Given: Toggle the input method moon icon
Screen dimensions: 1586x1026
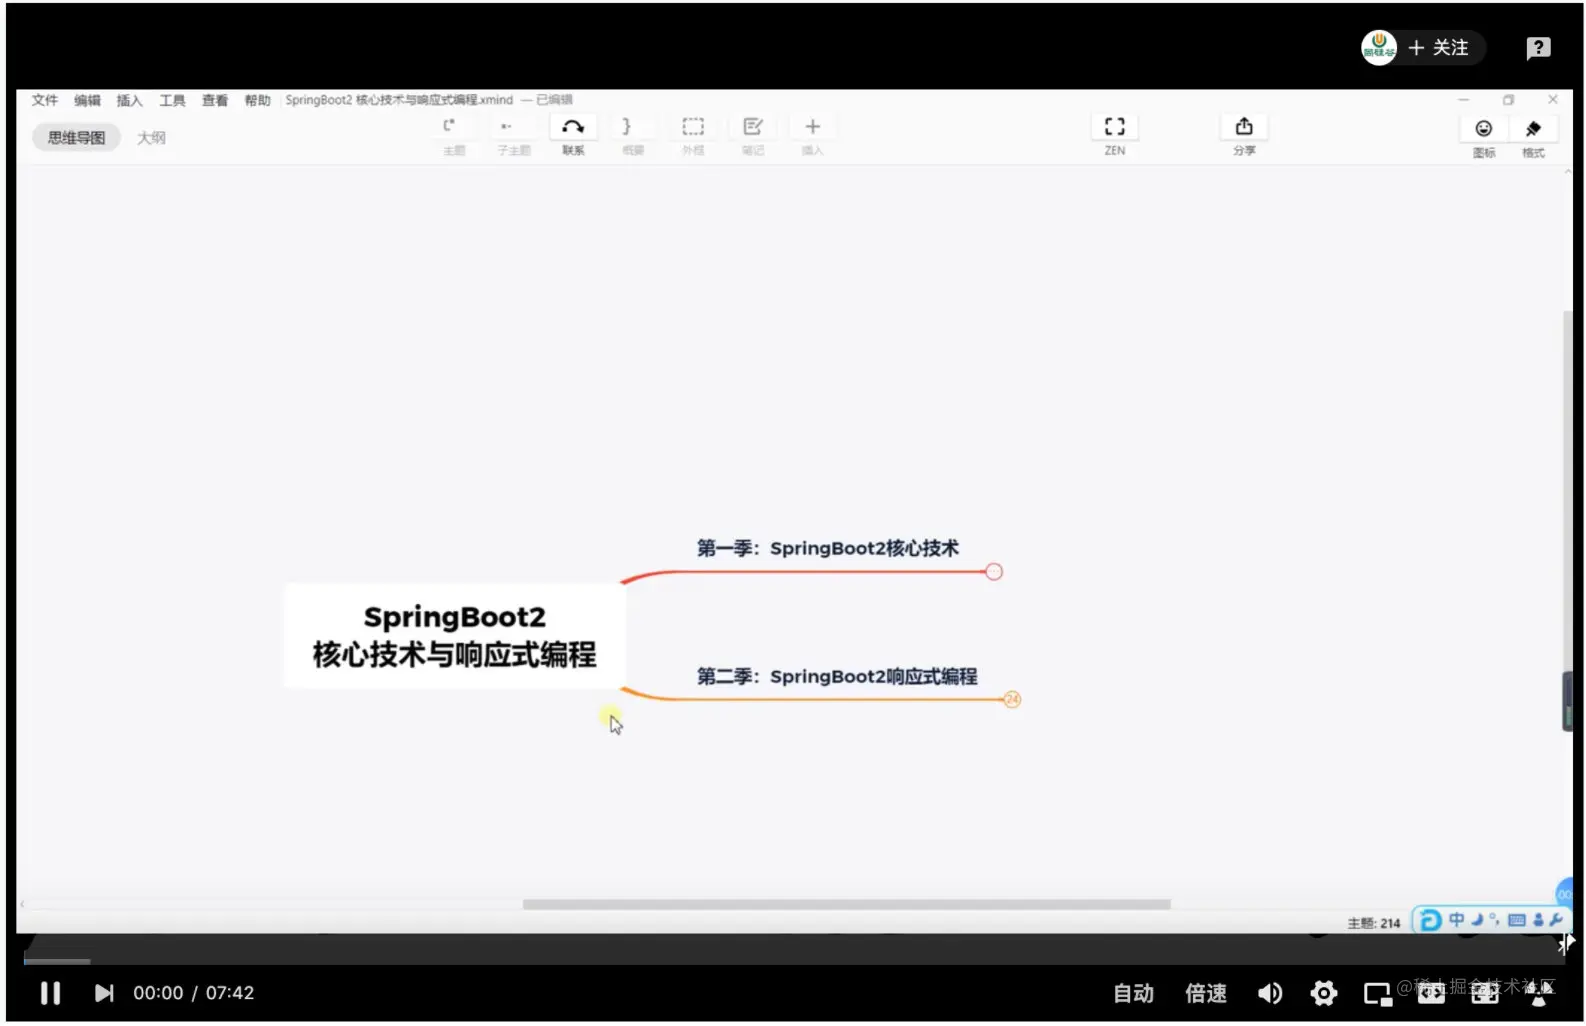Looking at the screenshot, I should coord(1477,920).
